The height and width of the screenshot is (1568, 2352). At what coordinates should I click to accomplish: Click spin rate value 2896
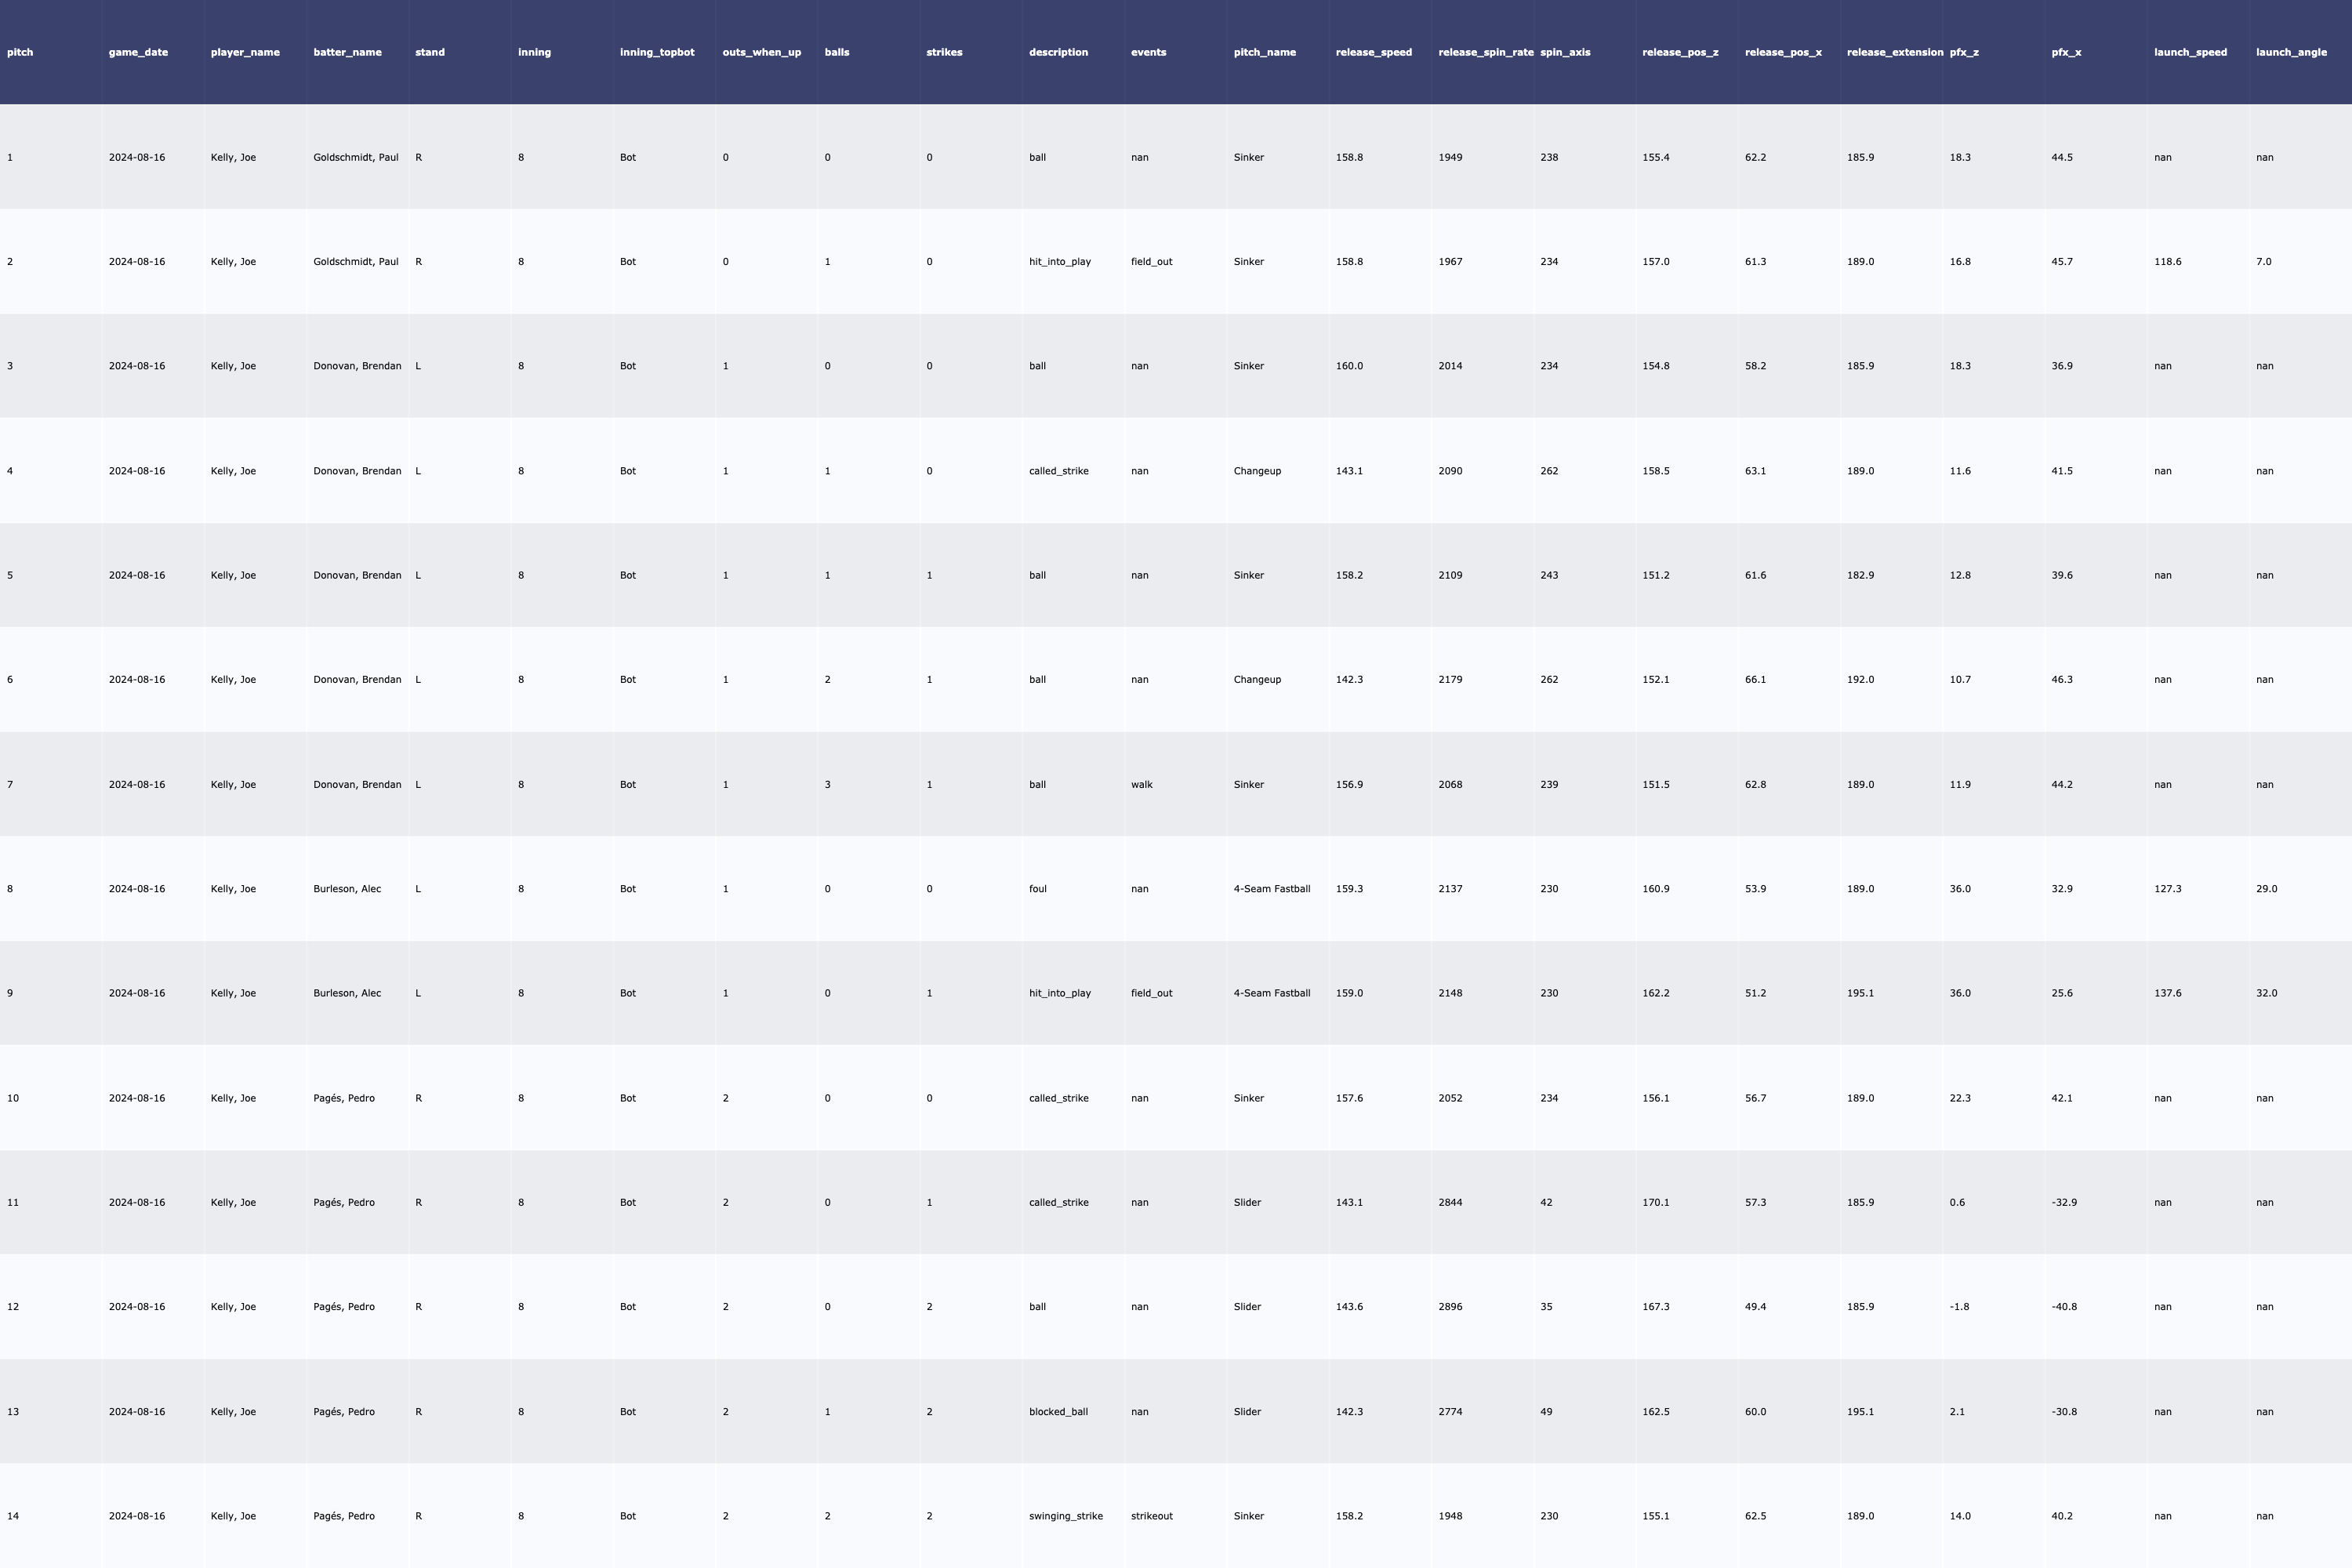(1450, 1307)
